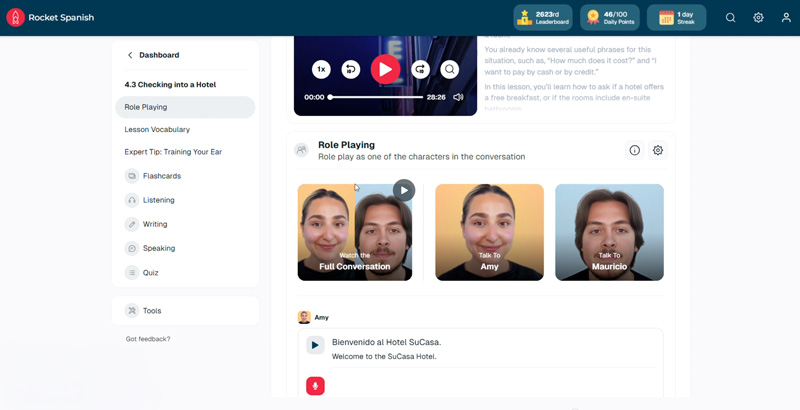Click the audio progress bar

(376, 97)
